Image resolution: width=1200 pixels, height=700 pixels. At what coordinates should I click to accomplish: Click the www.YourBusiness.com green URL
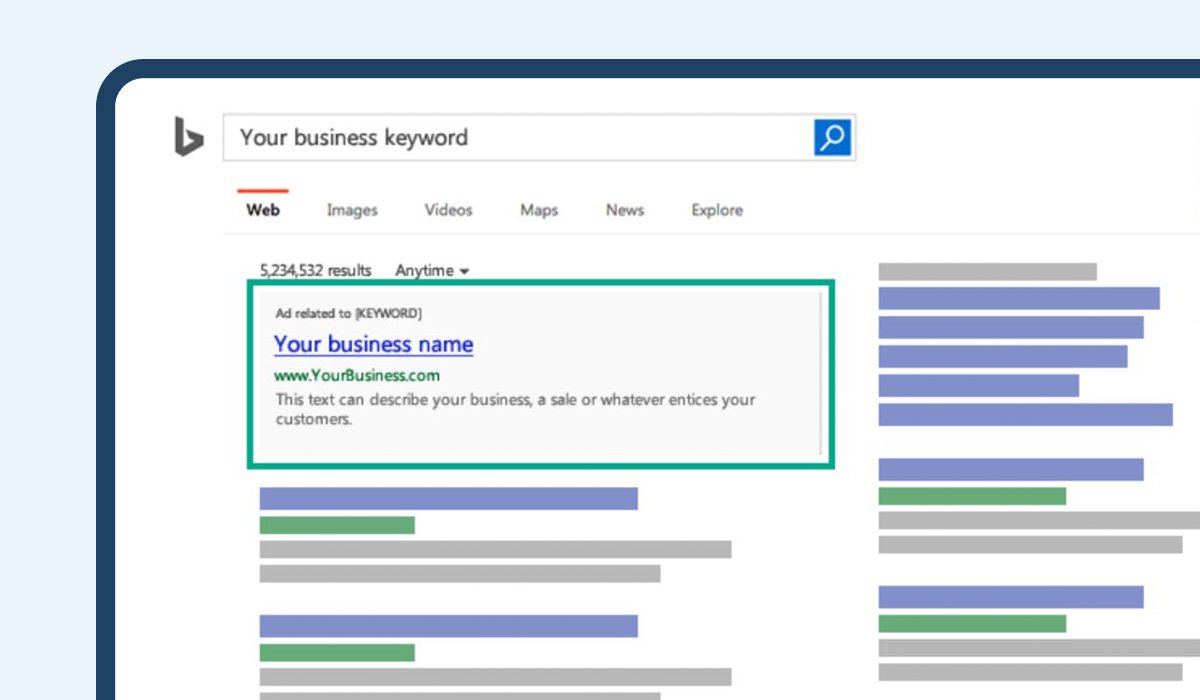pos(357,376)
